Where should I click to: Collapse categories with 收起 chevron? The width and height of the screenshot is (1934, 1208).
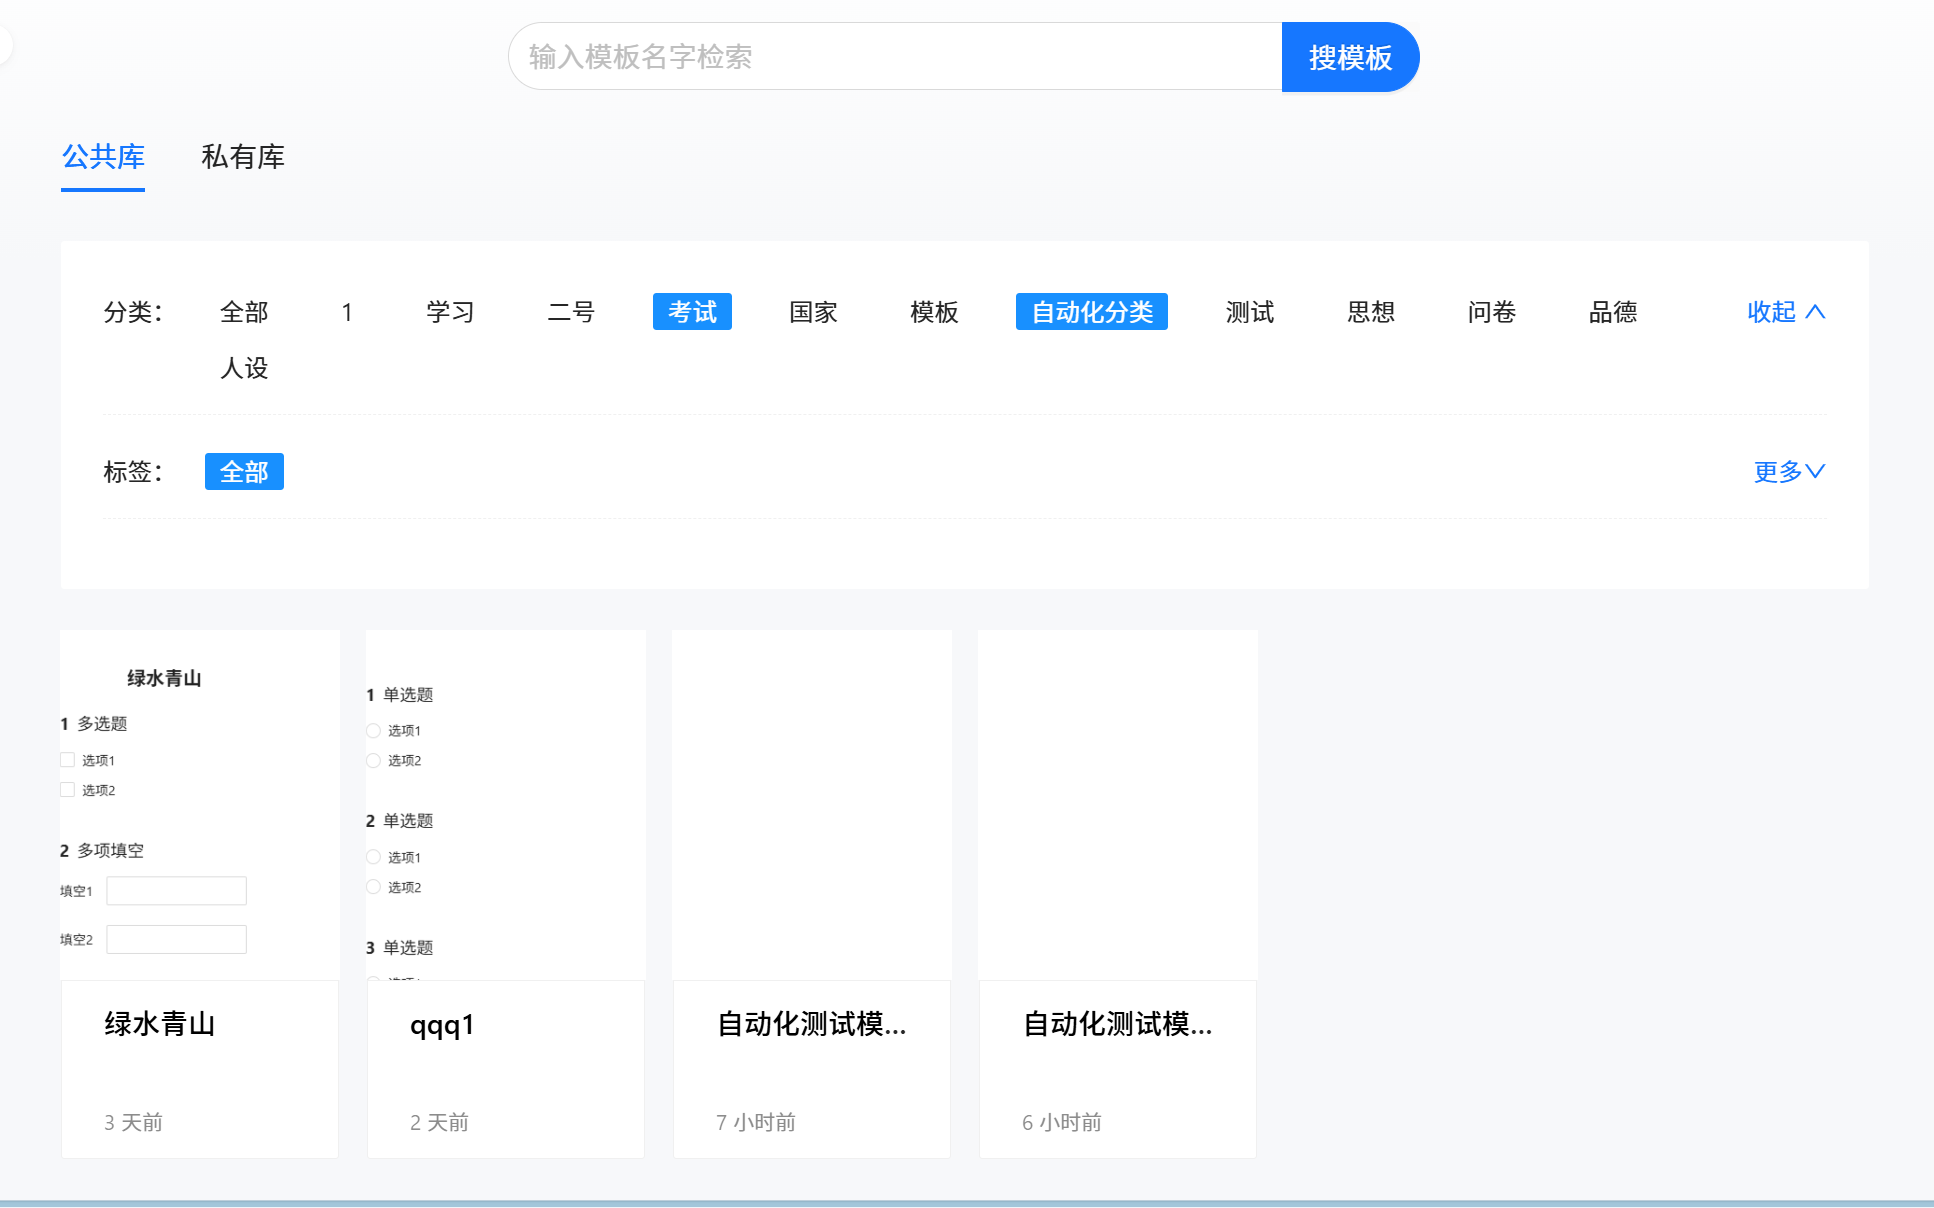point(1786,312)
